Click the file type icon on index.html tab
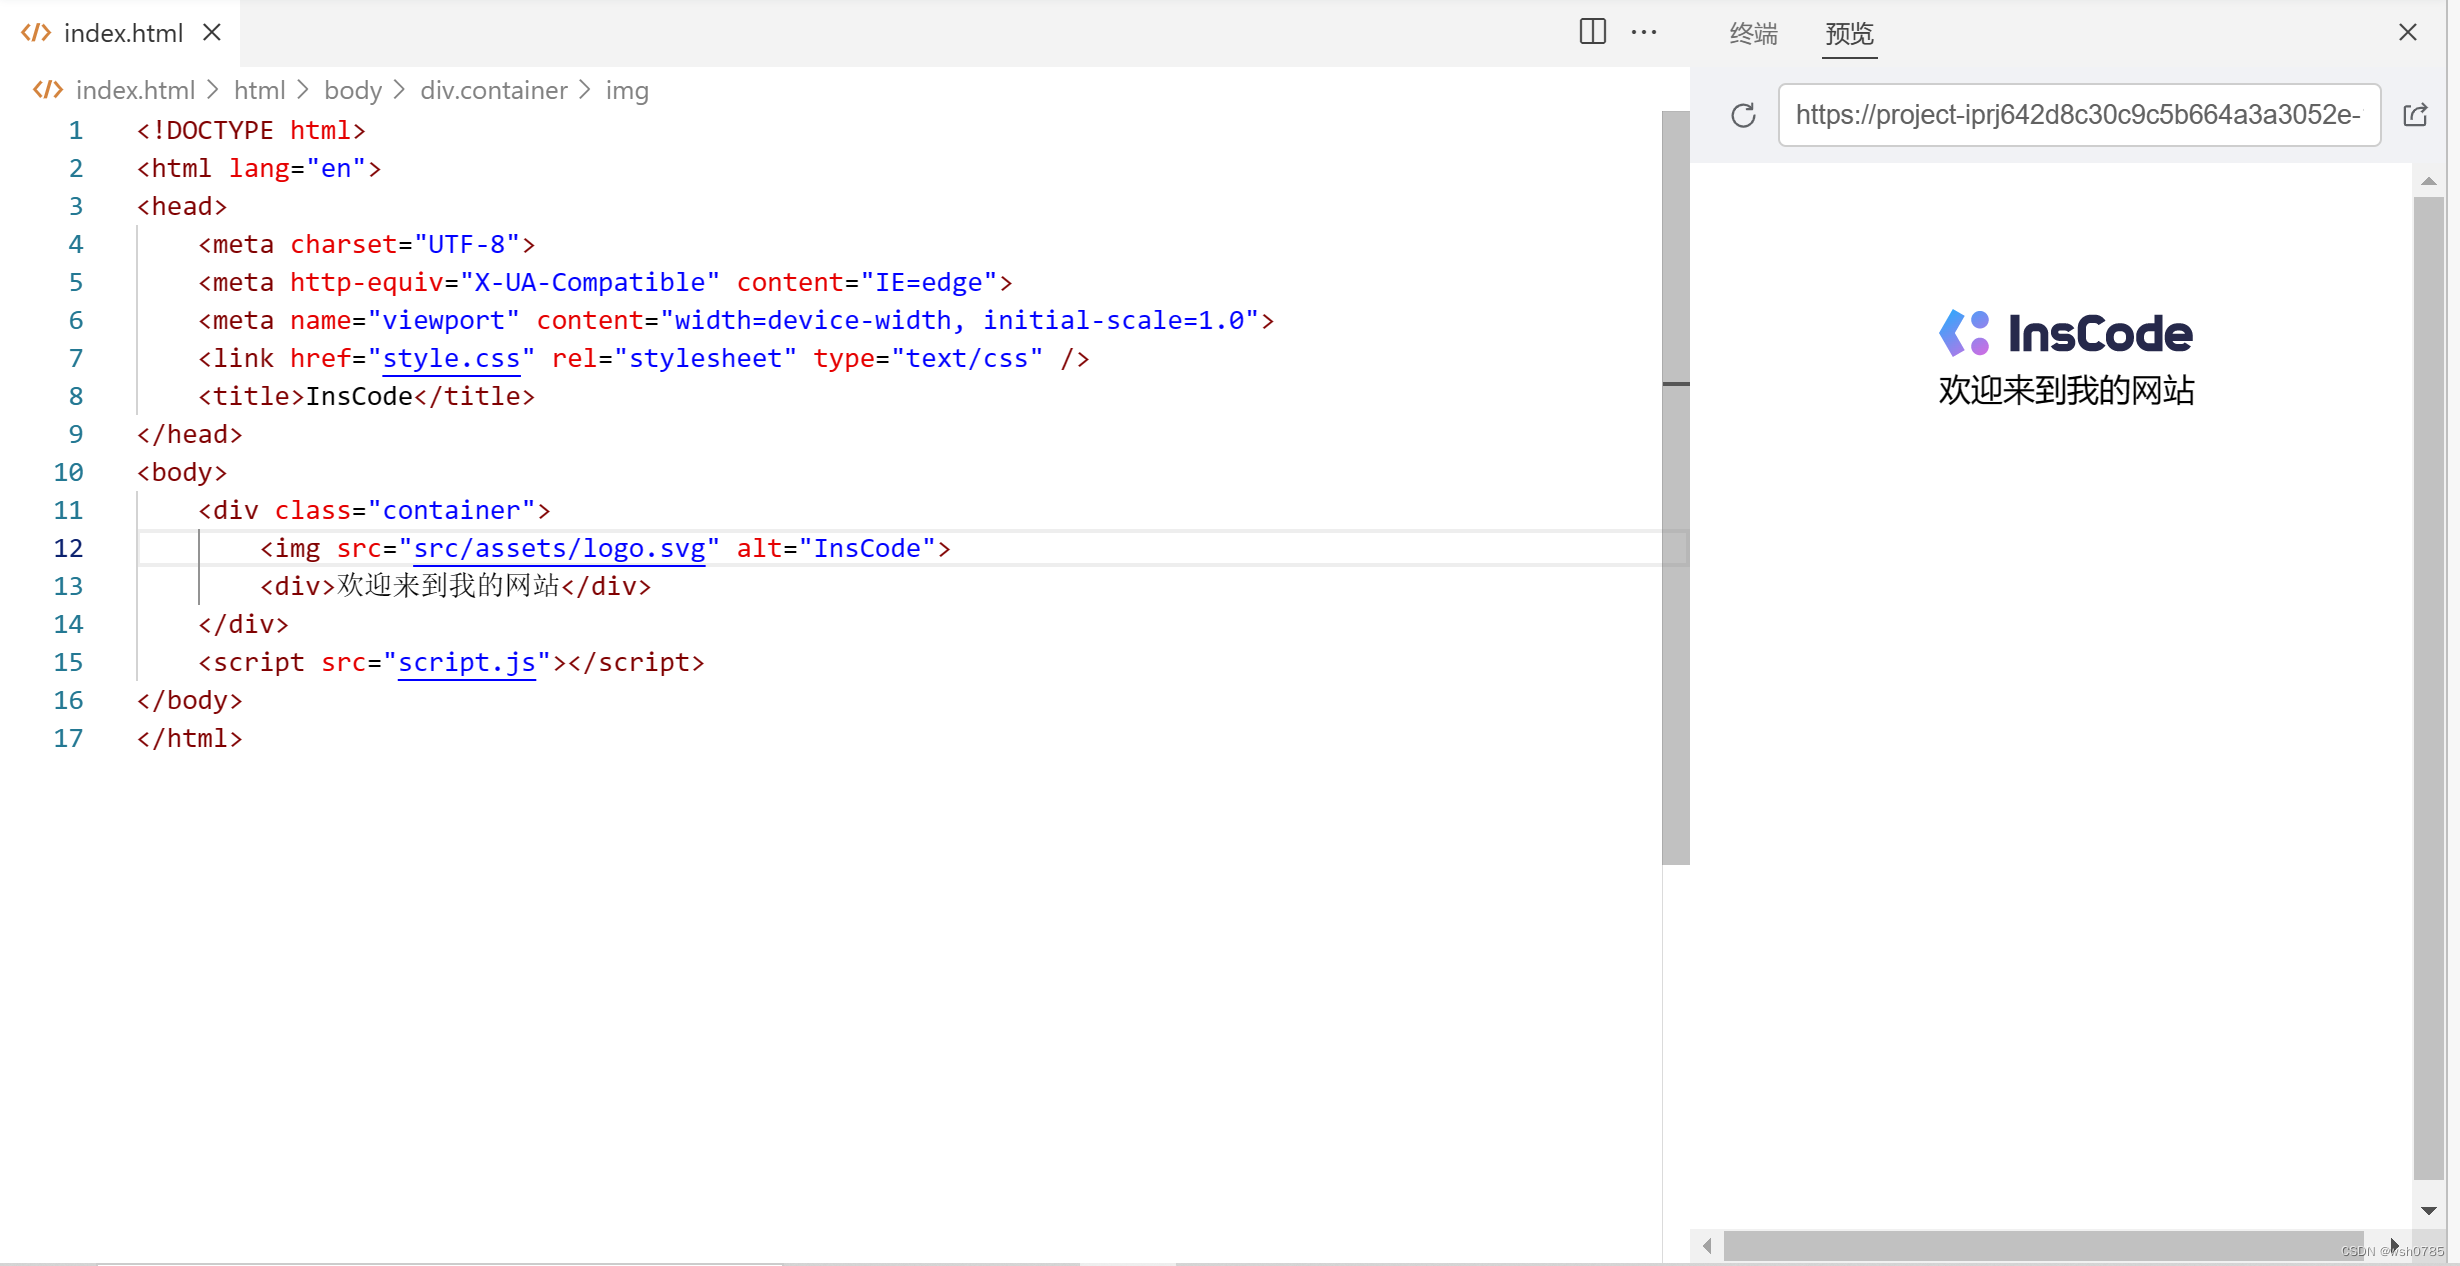2460x1266 pixels. (36, 33)
